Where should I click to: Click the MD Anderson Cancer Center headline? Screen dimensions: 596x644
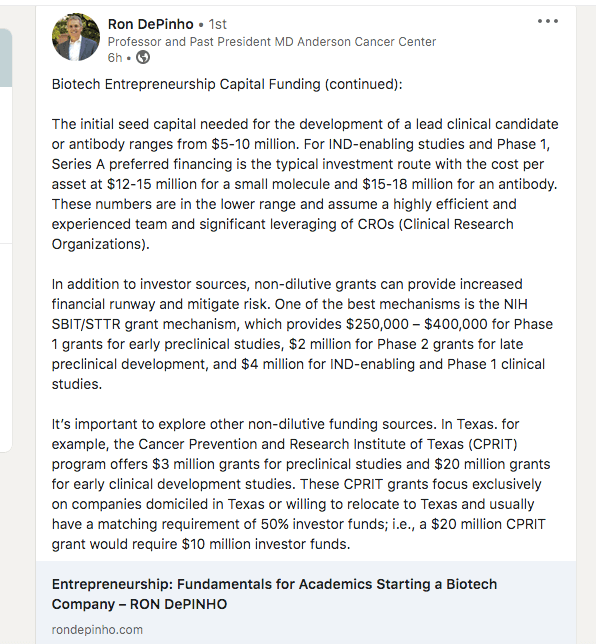point(272,42)
